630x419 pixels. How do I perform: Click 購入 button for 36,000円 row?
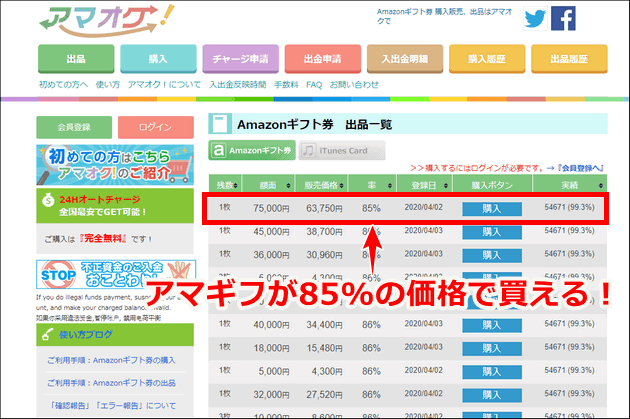pyautogui.click(x=492, y=255)
